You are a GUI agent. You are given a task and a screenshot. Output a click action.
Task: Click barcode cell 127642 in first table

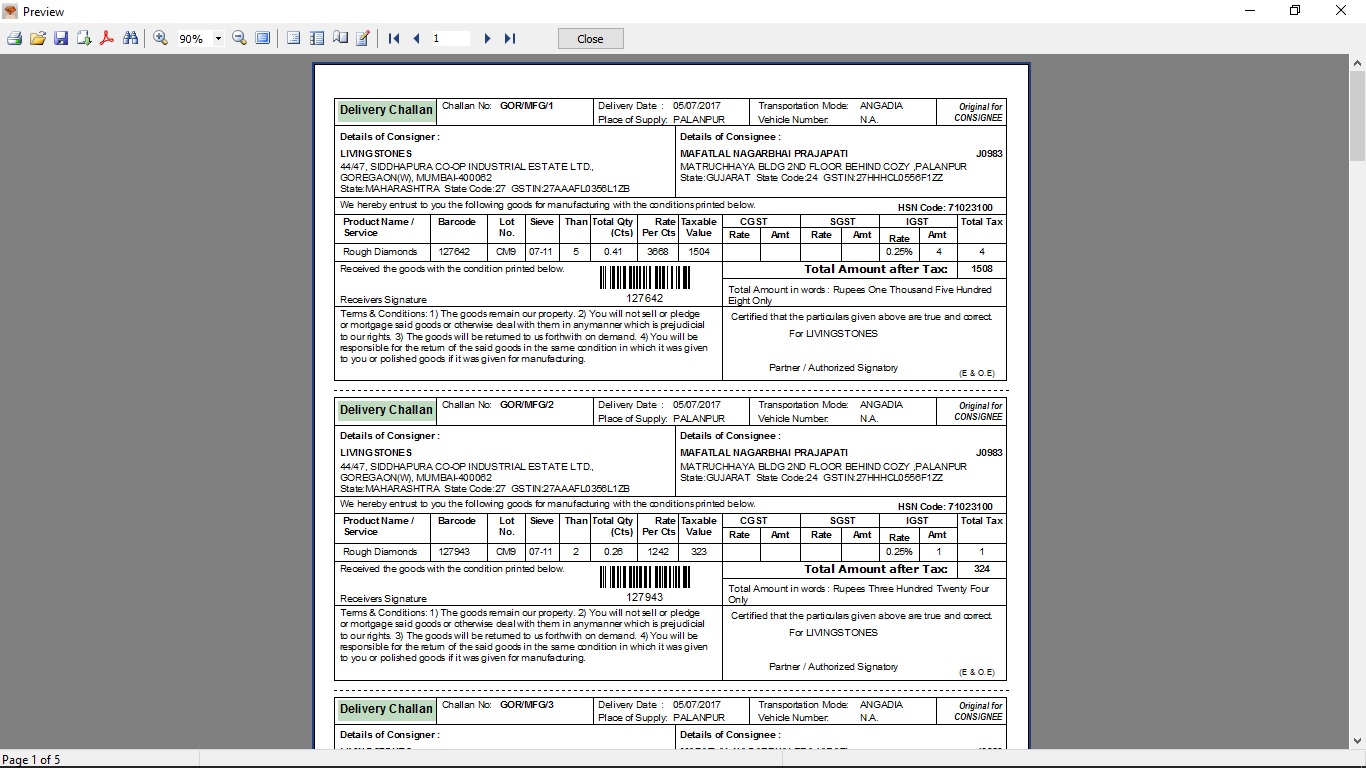pyautogui.click(x=454, y=252)
